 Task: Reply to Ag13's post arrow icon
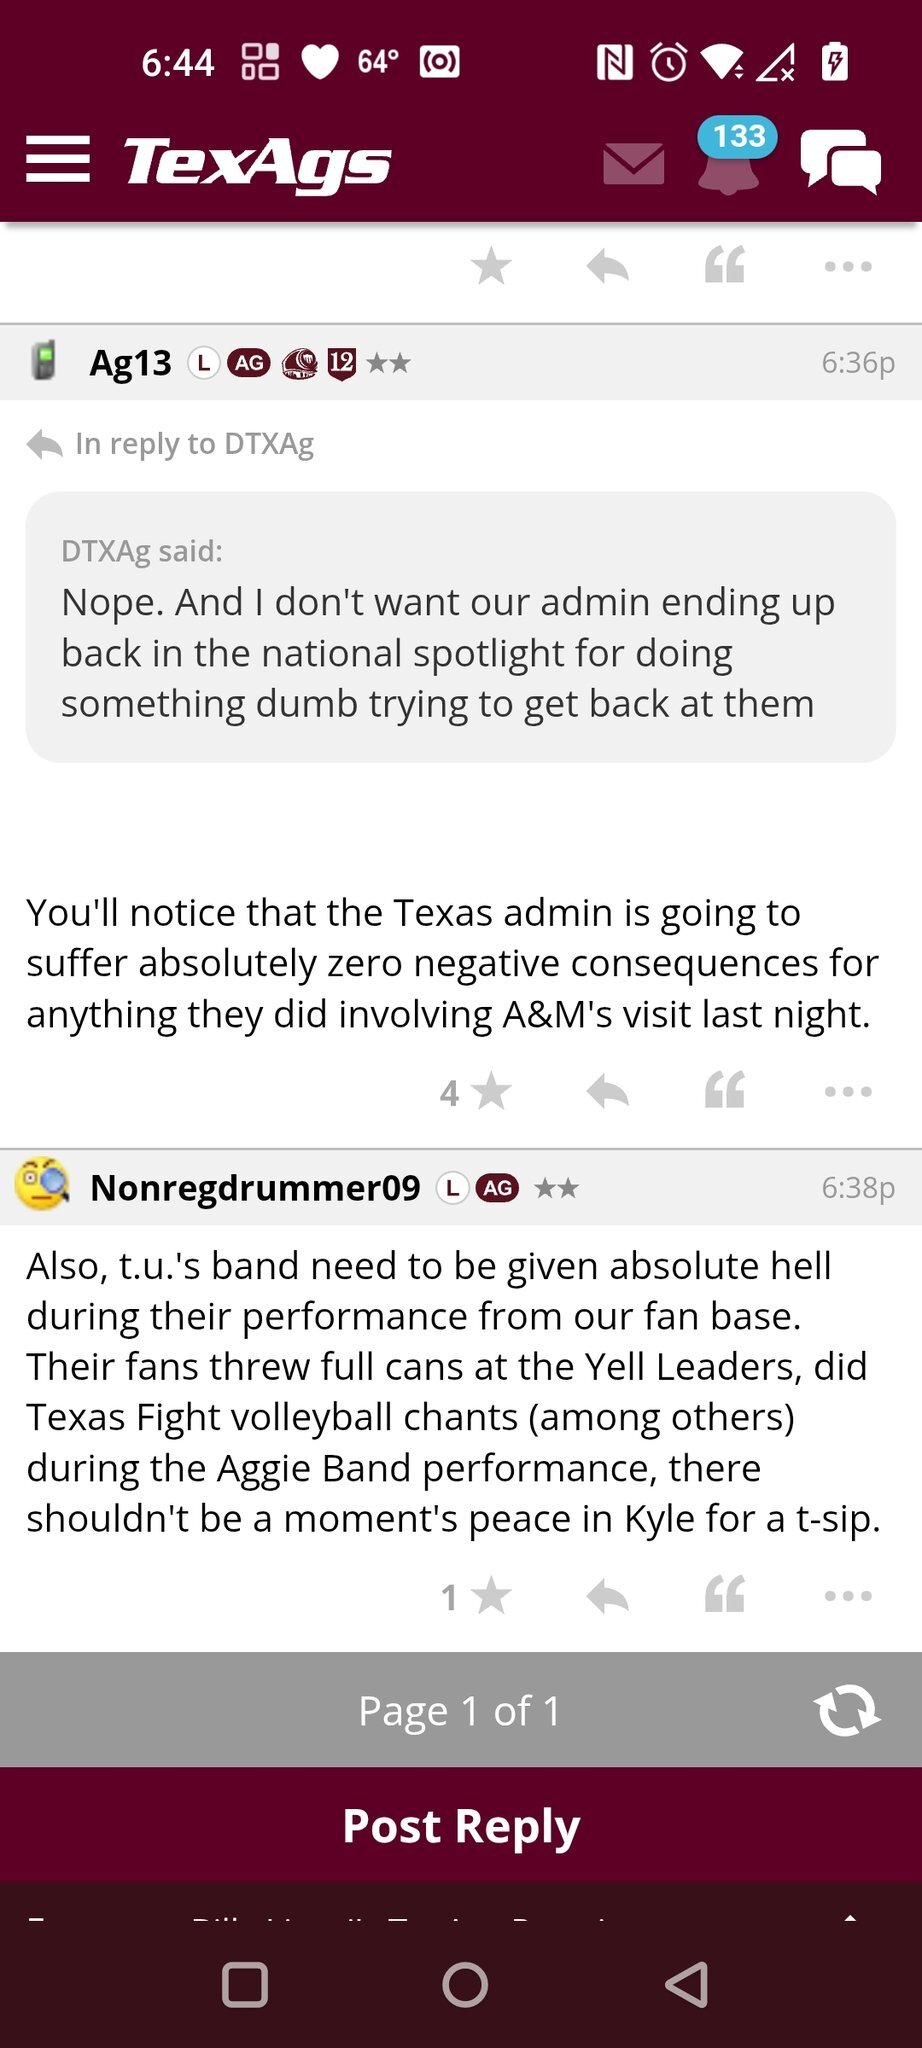pyautogui.click(x=607, y=1091)
